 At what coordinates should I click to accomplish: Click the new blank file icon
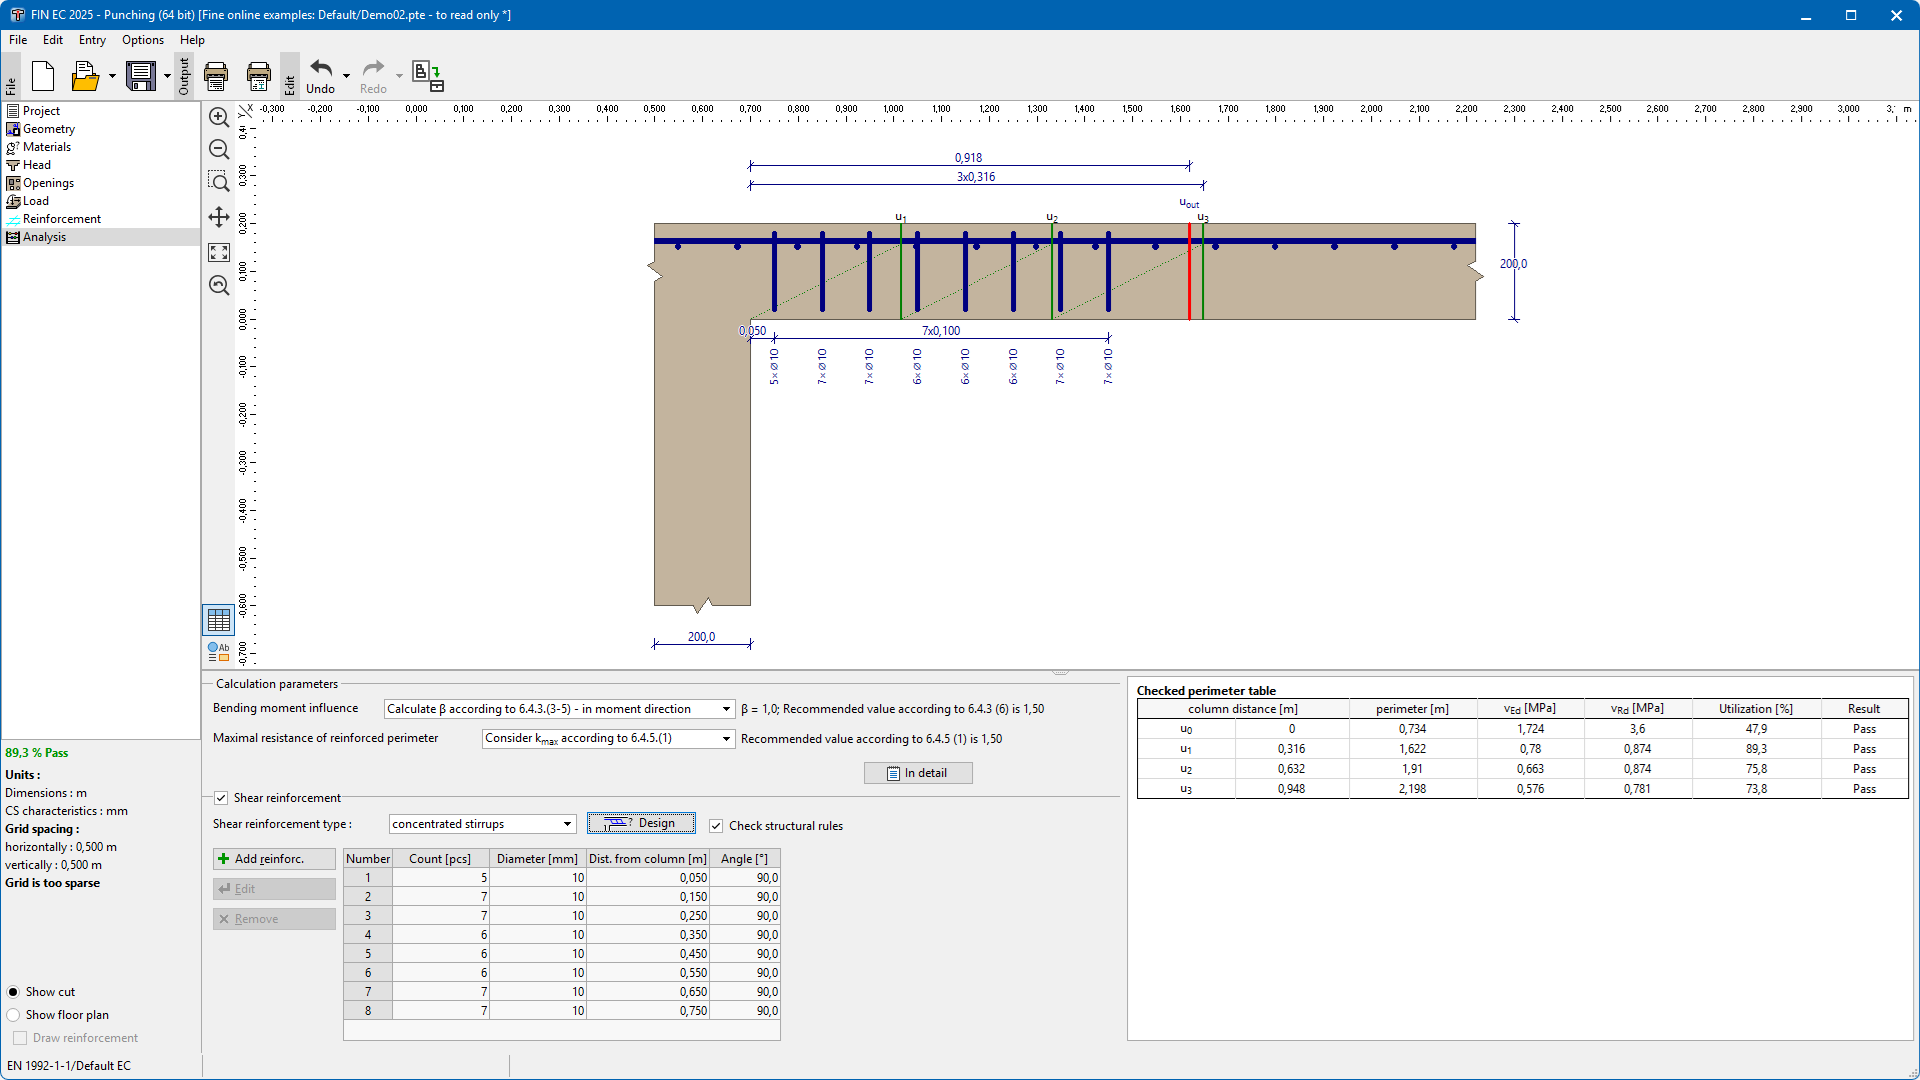point(43,76)
